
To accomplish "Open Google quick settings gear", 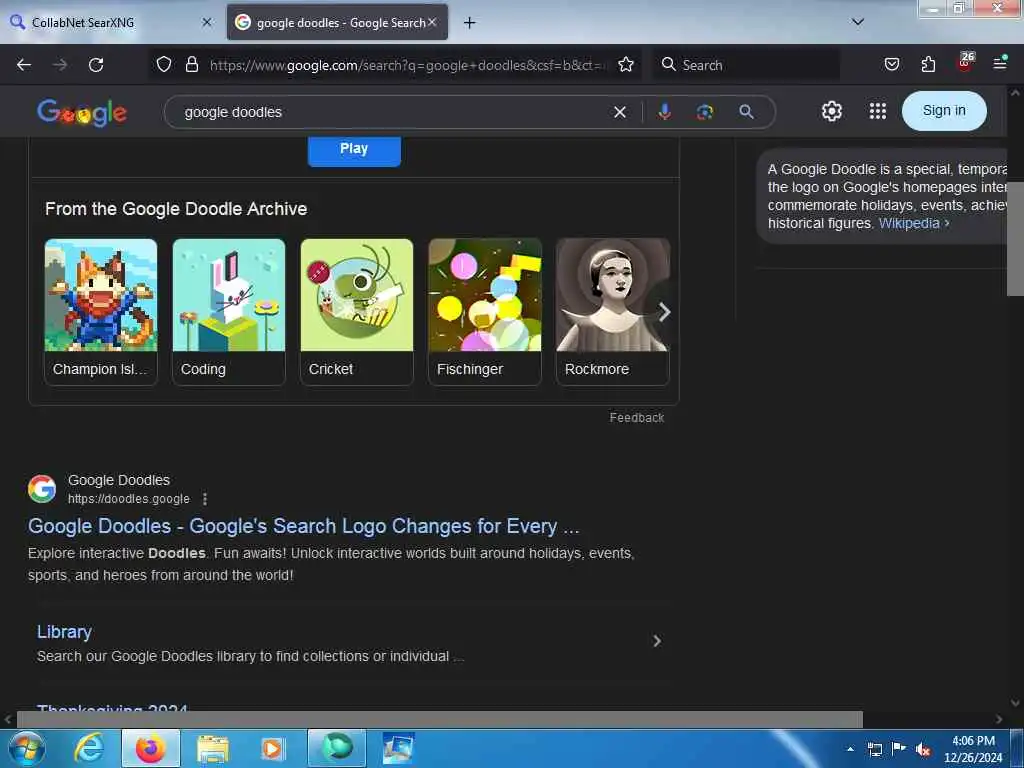I will 831,112.
